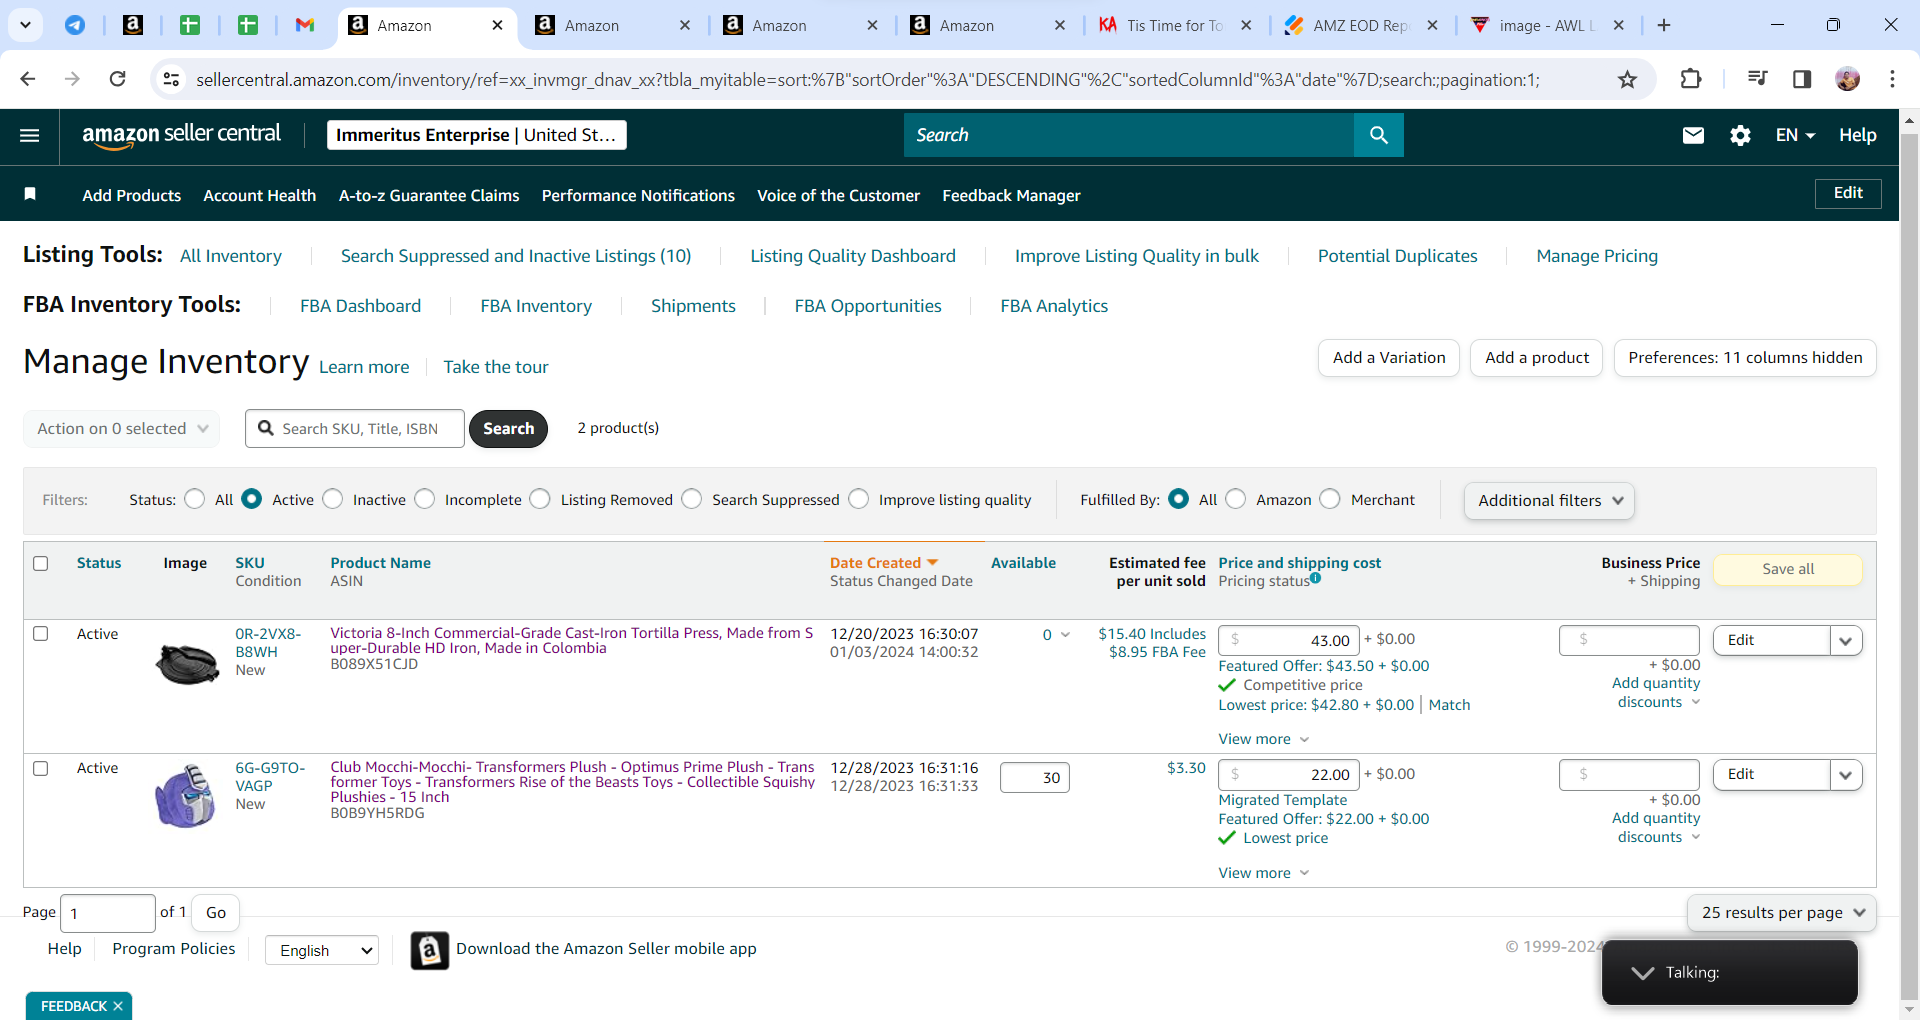Click Save all button
Screen dimensions: 1920x1020
pyautogui.click(x=1788, y=569)
